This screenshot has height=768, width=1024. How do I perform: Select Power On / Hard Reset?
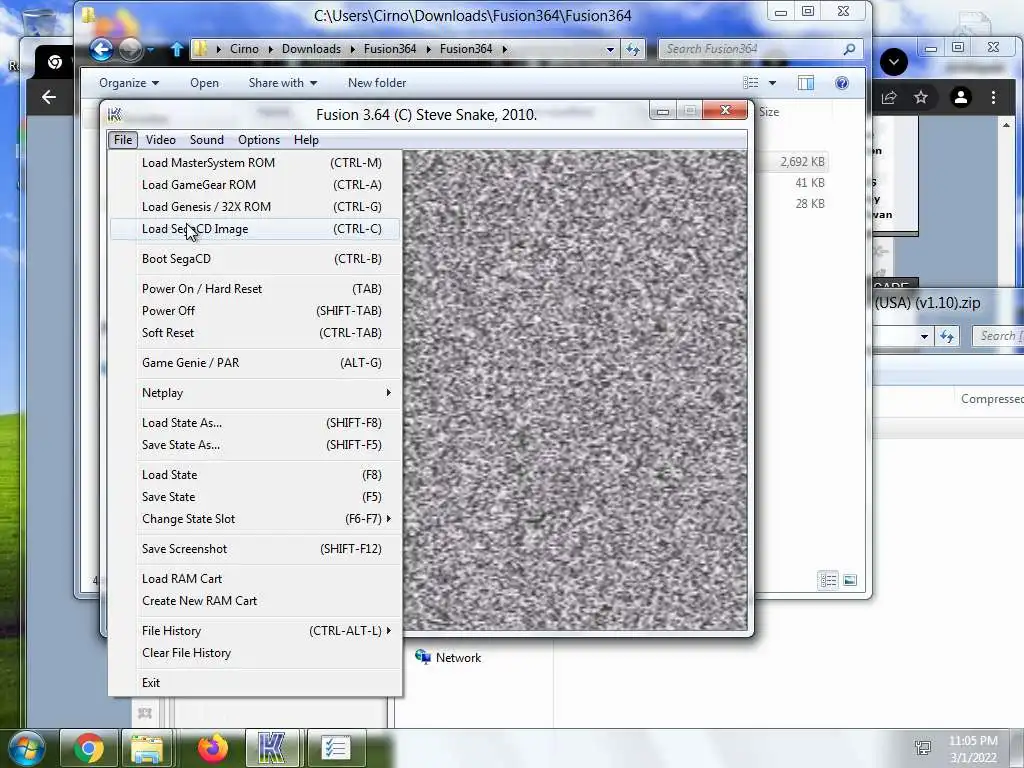pos(255,289)
